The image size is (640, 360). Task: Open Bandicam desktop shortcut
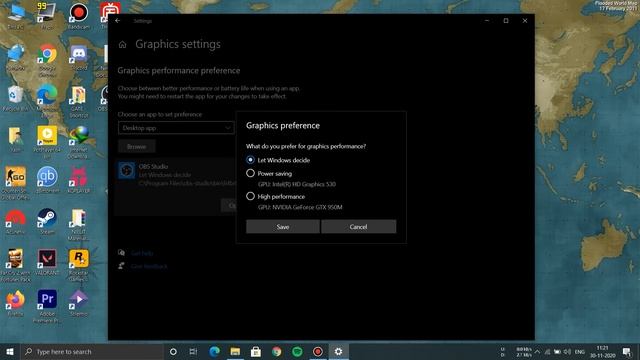click(78, 16)
